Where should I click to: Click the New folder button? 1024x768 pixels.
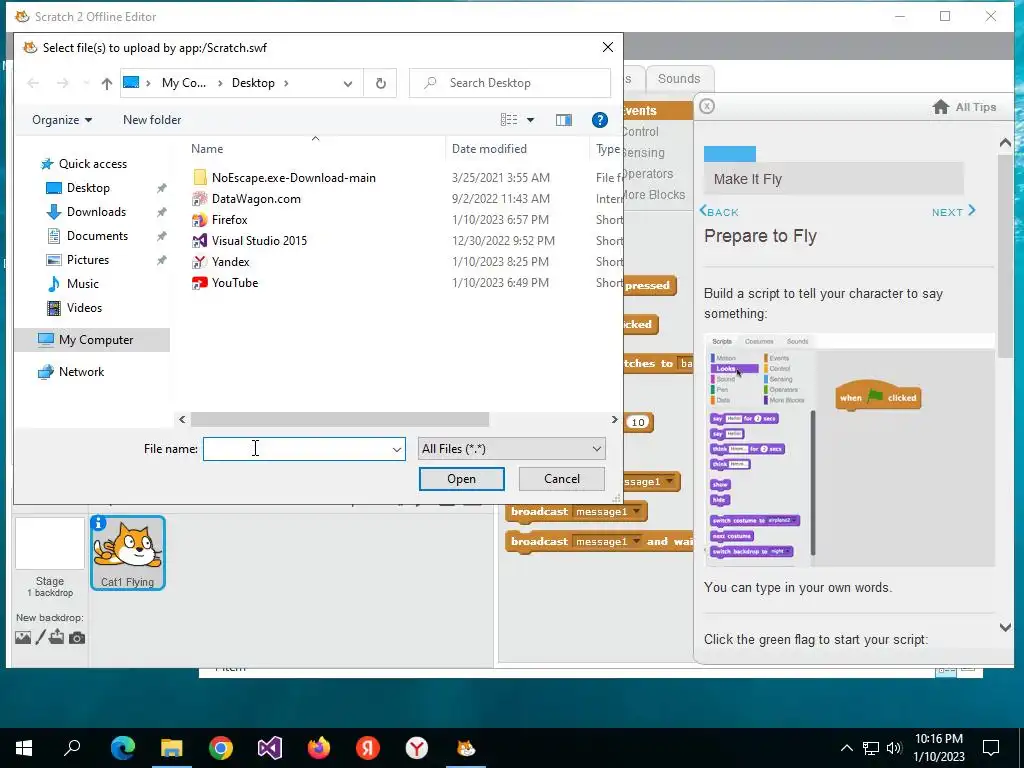(152, 120)
